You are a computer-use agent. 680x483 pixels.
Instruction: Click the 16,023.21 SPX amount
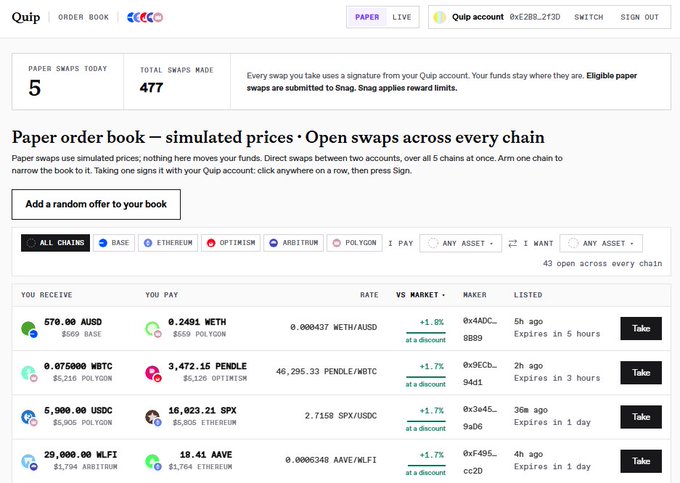[203, 411]
